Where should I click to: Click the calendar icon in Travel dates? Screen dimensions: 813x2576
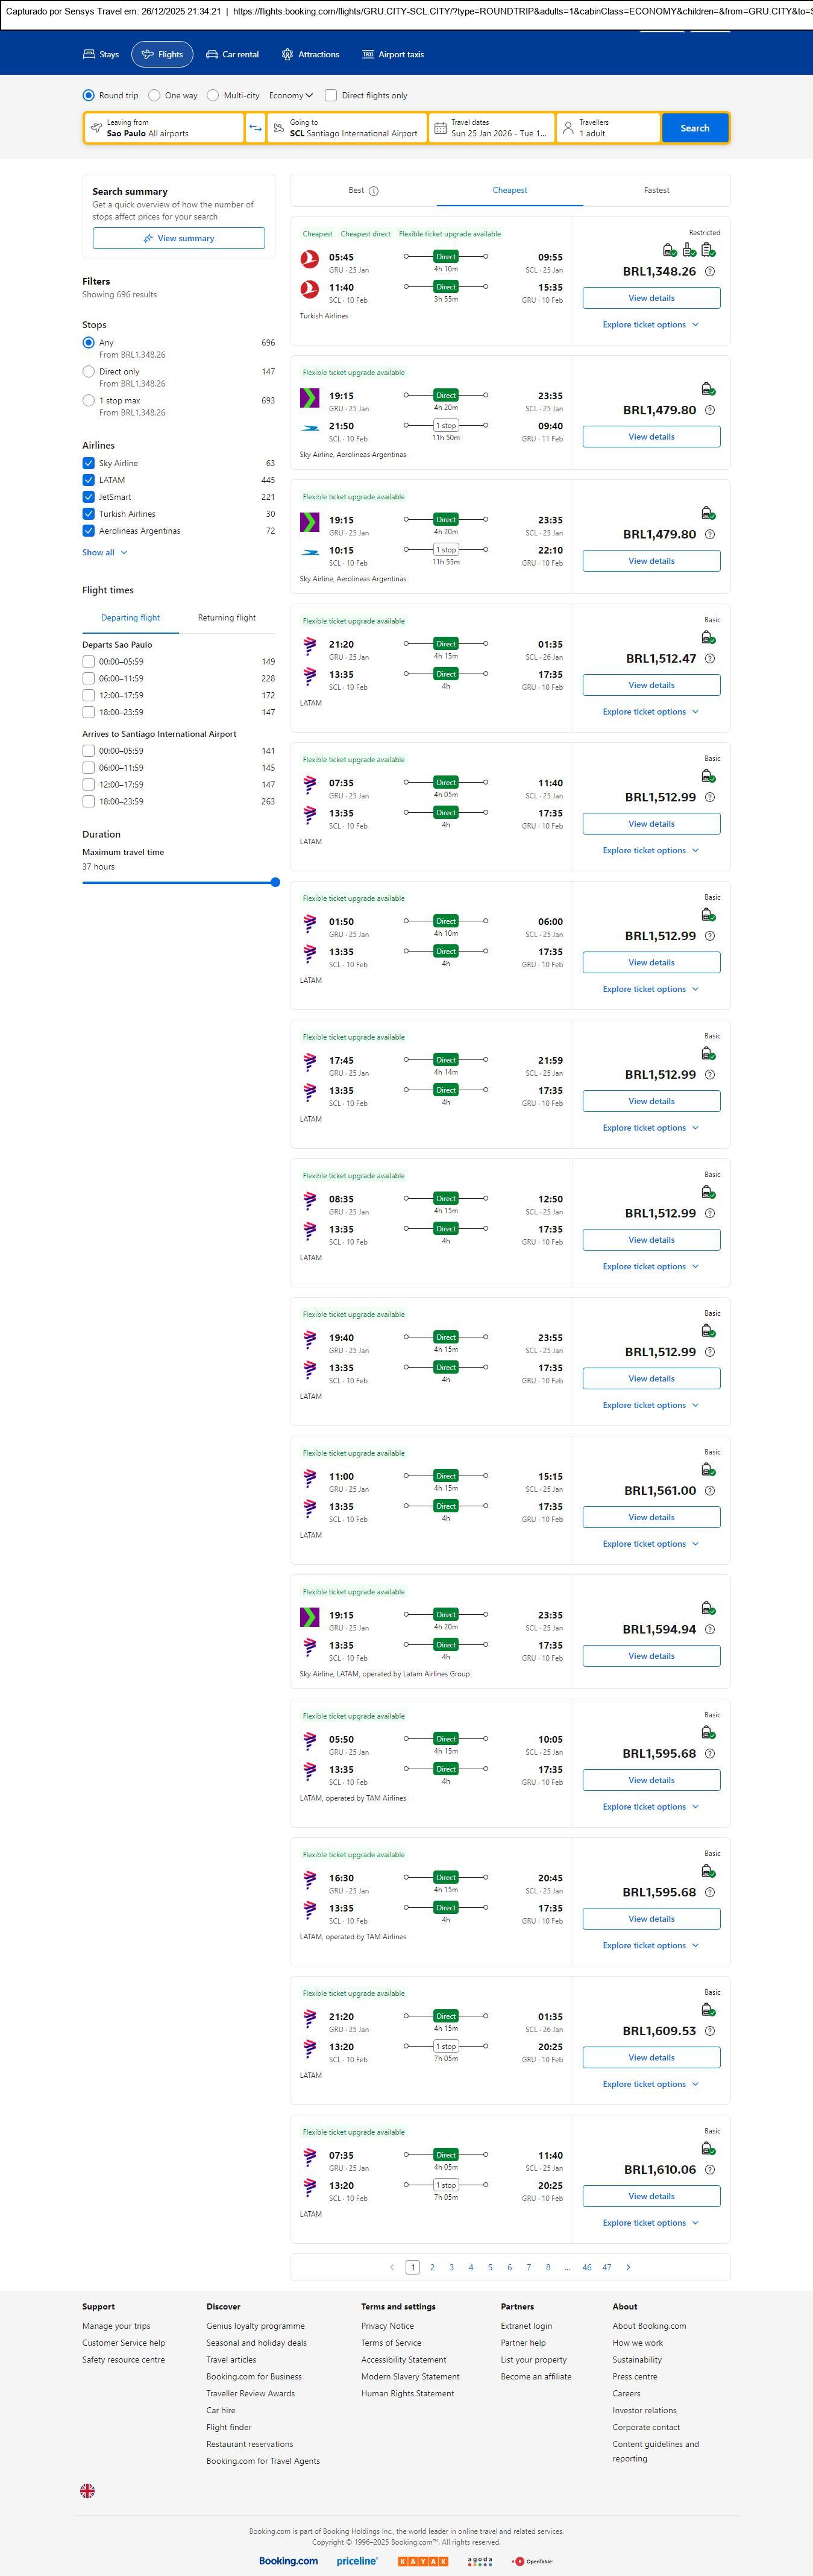point(440,128)
